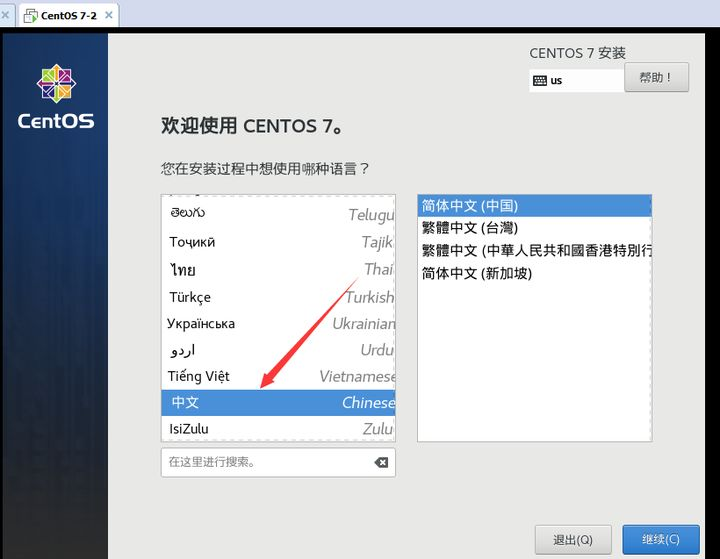Click the language search input field
720x559 pixels.
tap(278, 463)
